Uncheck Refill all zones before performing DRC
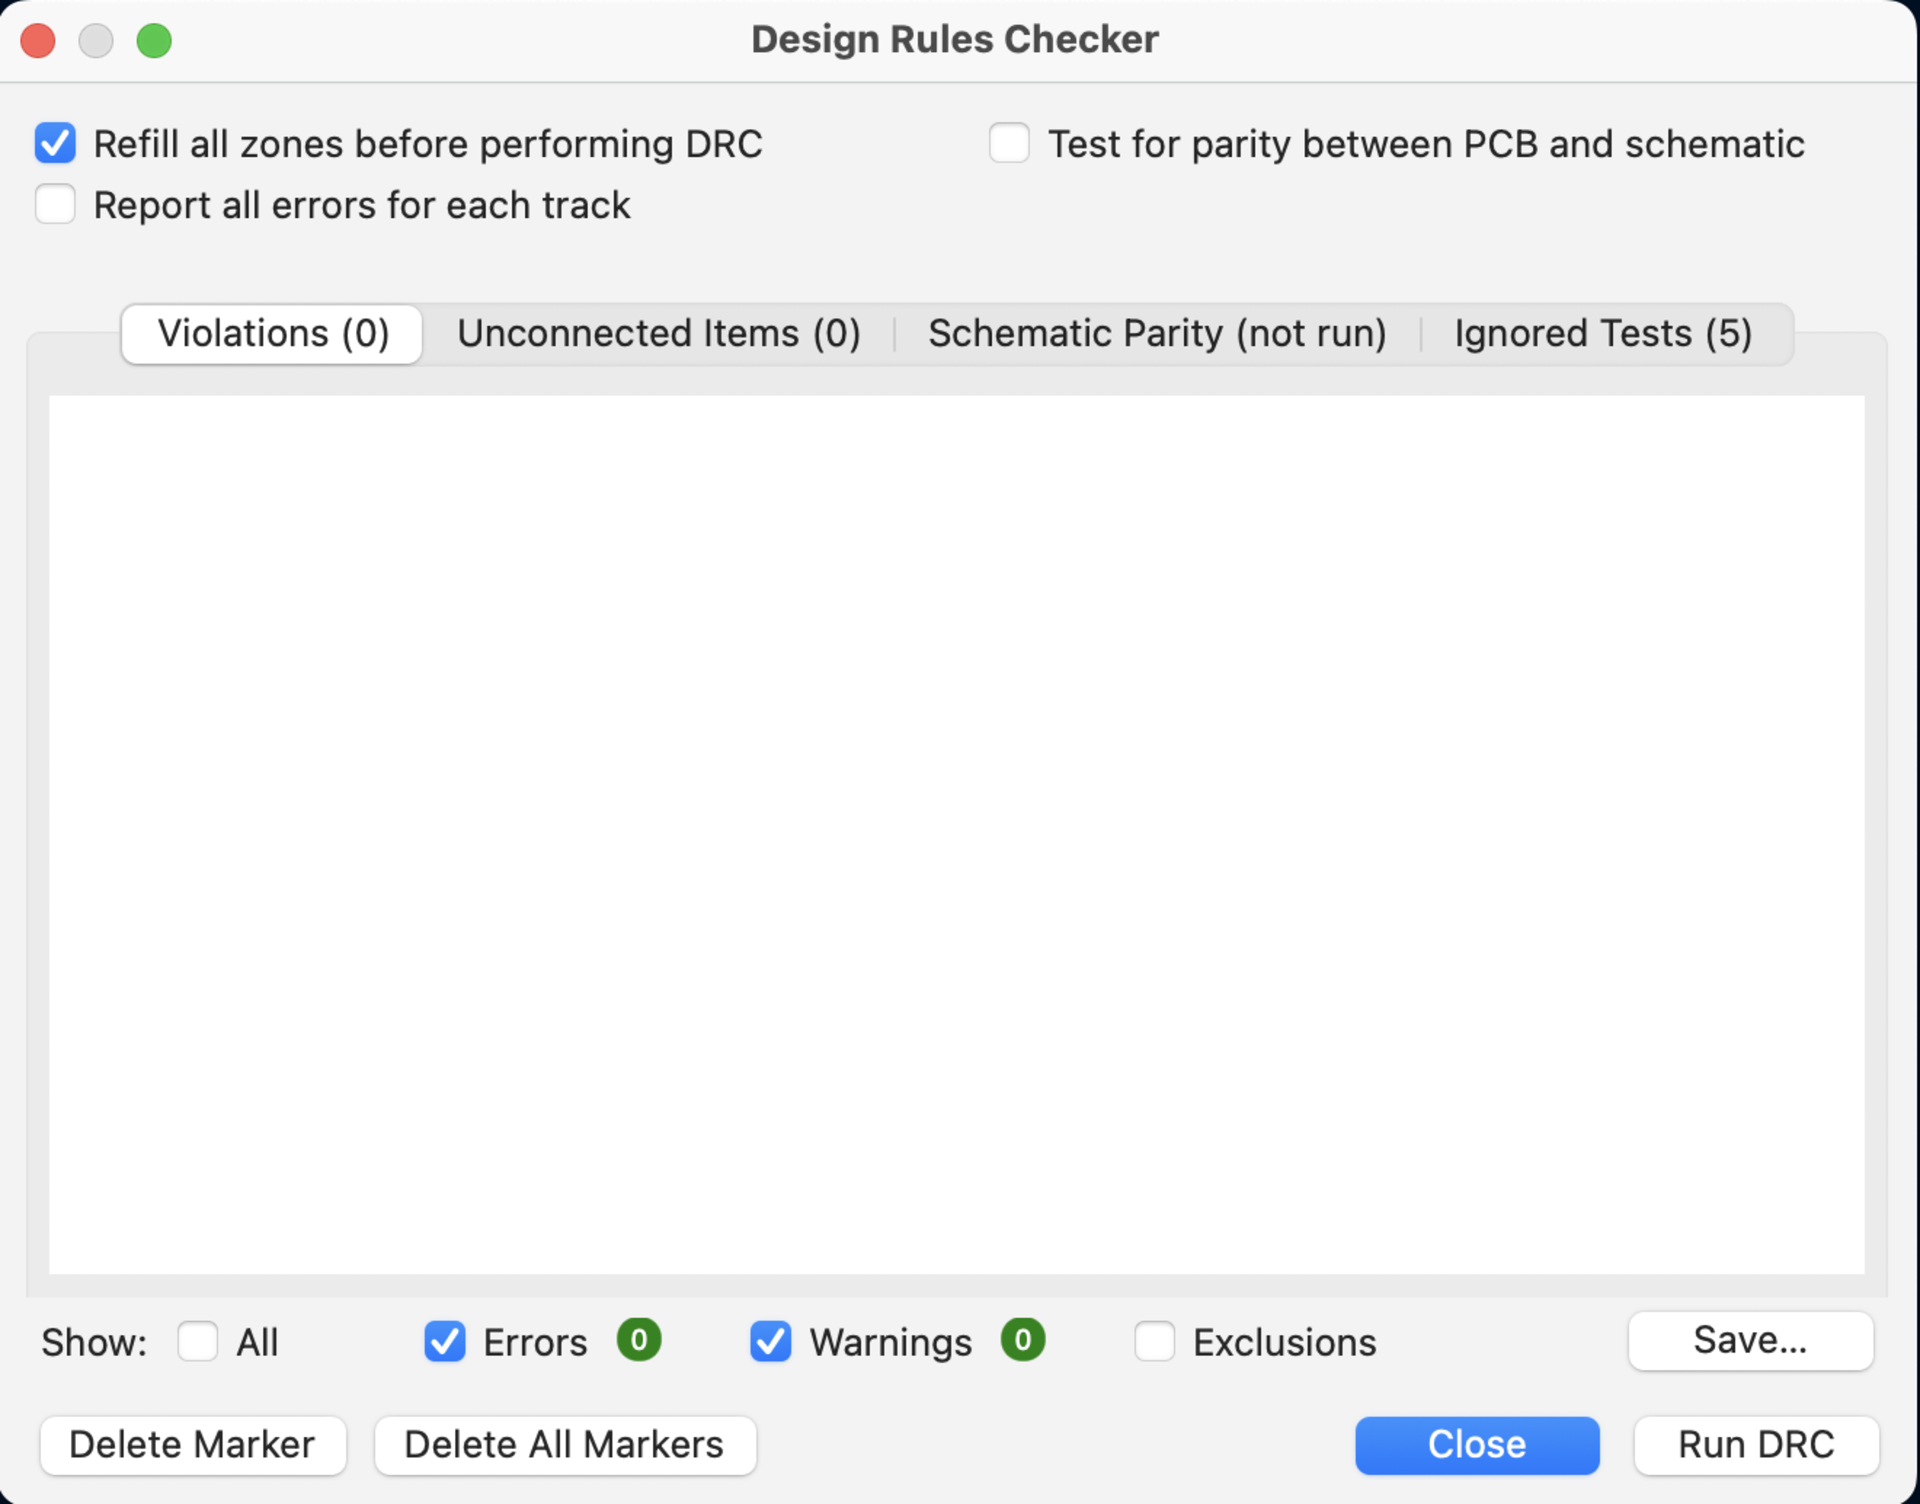The image size is (1920, 1504). 55,143
